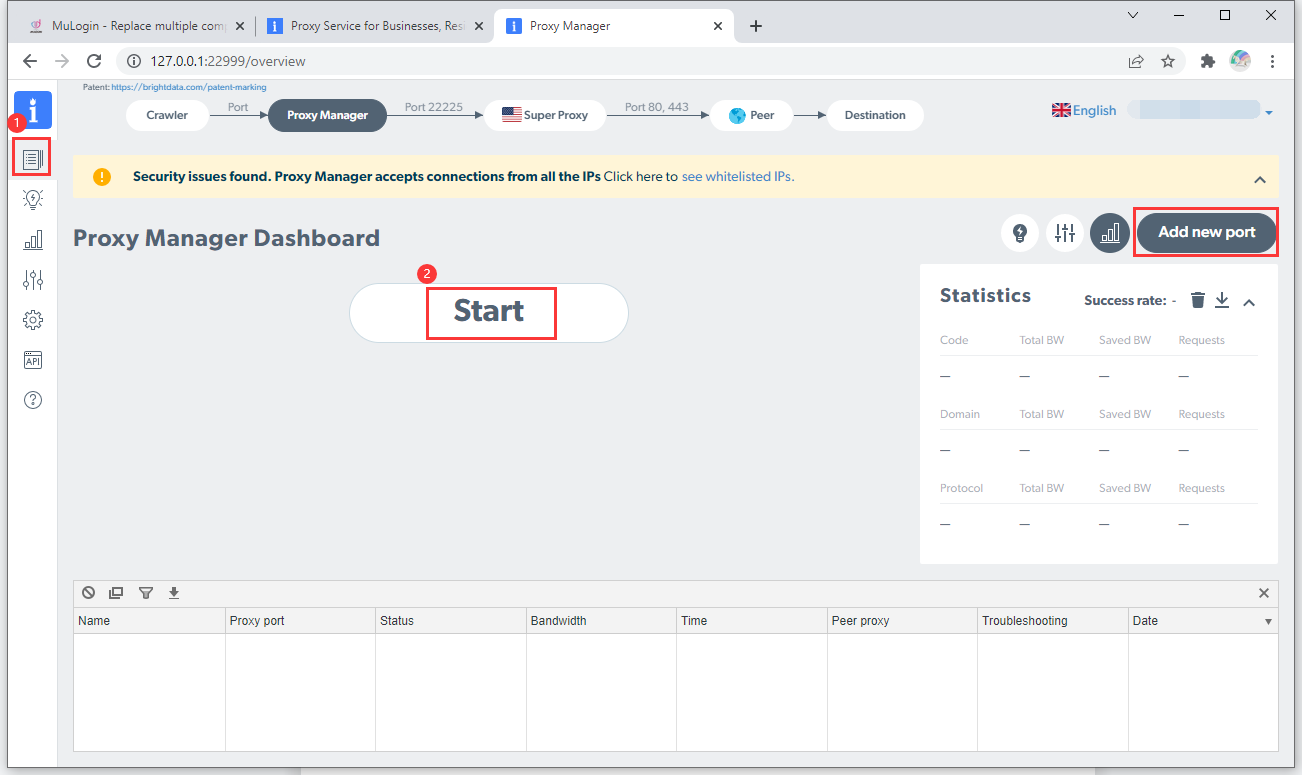Image resolution: width=1302 pixels, height=775 pixels.
Task: Collapse the security issues warning banner
Action: point(1259,180)
